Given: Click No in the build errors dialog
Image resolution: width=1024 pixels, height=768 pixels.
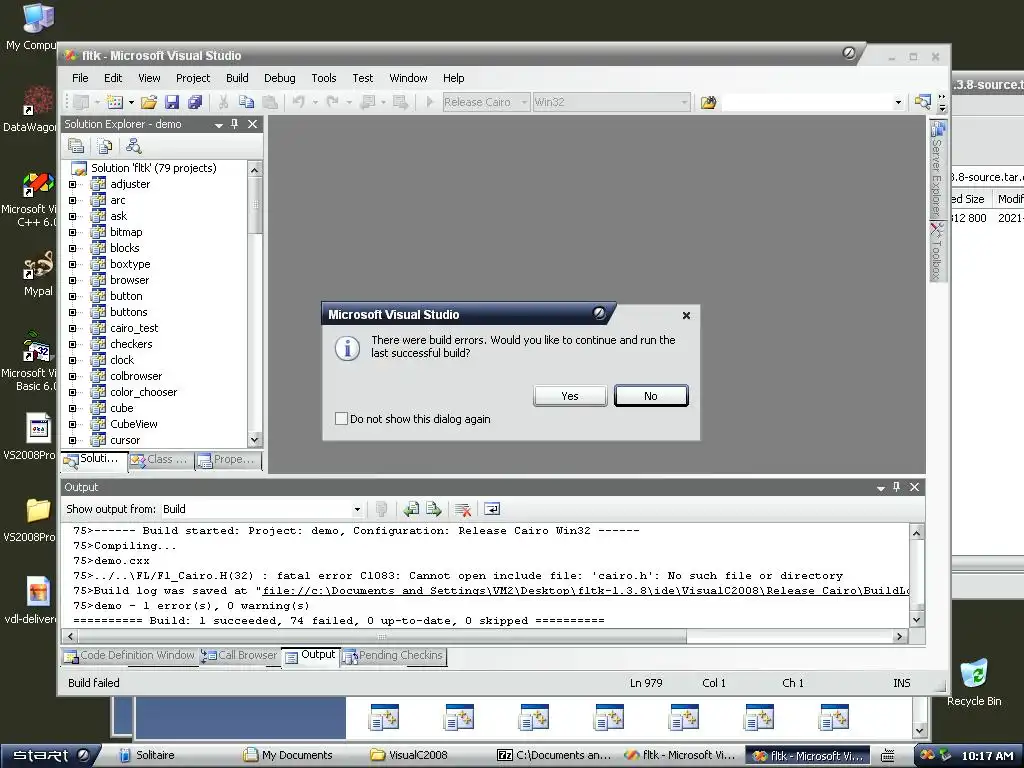Looking at the screenshot, I should [650, 396].
